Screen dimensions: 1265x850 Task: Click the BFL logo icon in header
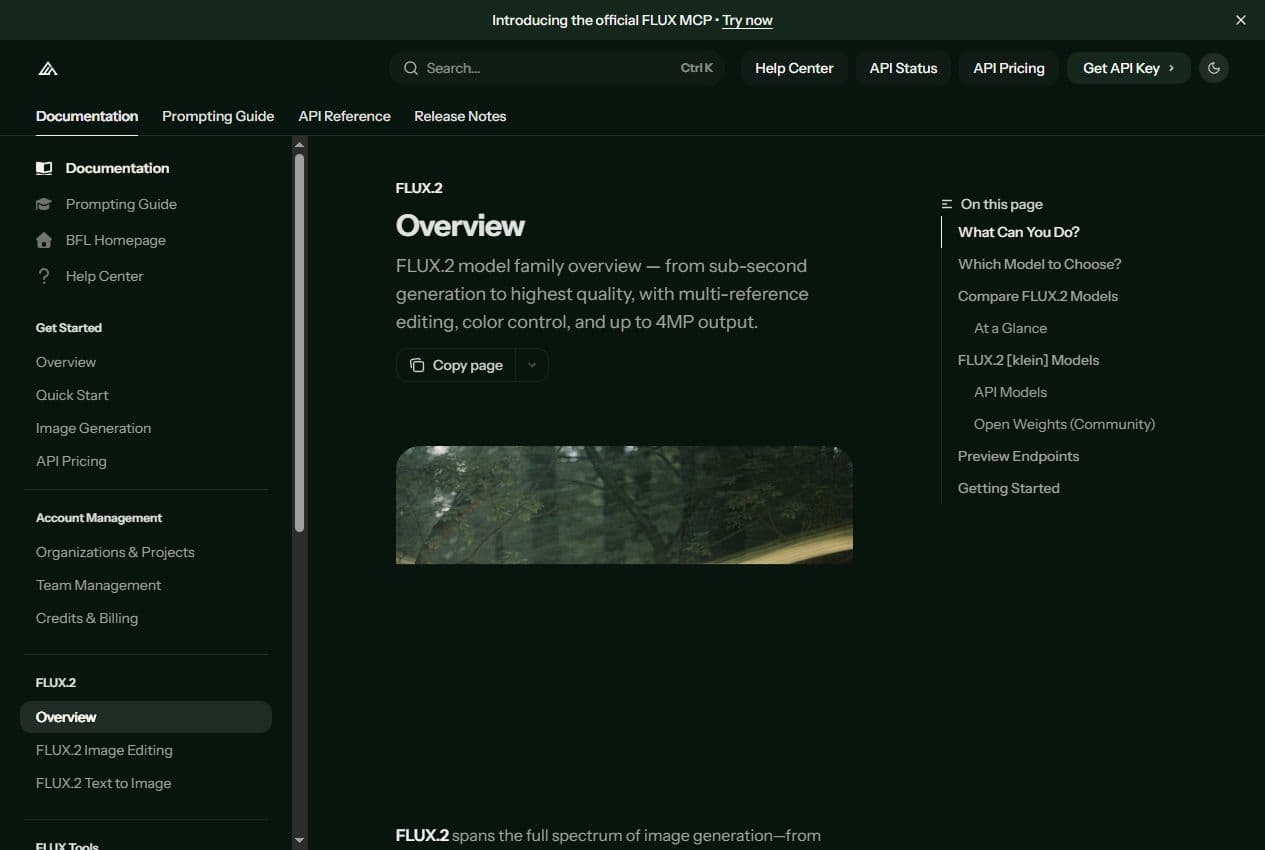click(48, 68)
